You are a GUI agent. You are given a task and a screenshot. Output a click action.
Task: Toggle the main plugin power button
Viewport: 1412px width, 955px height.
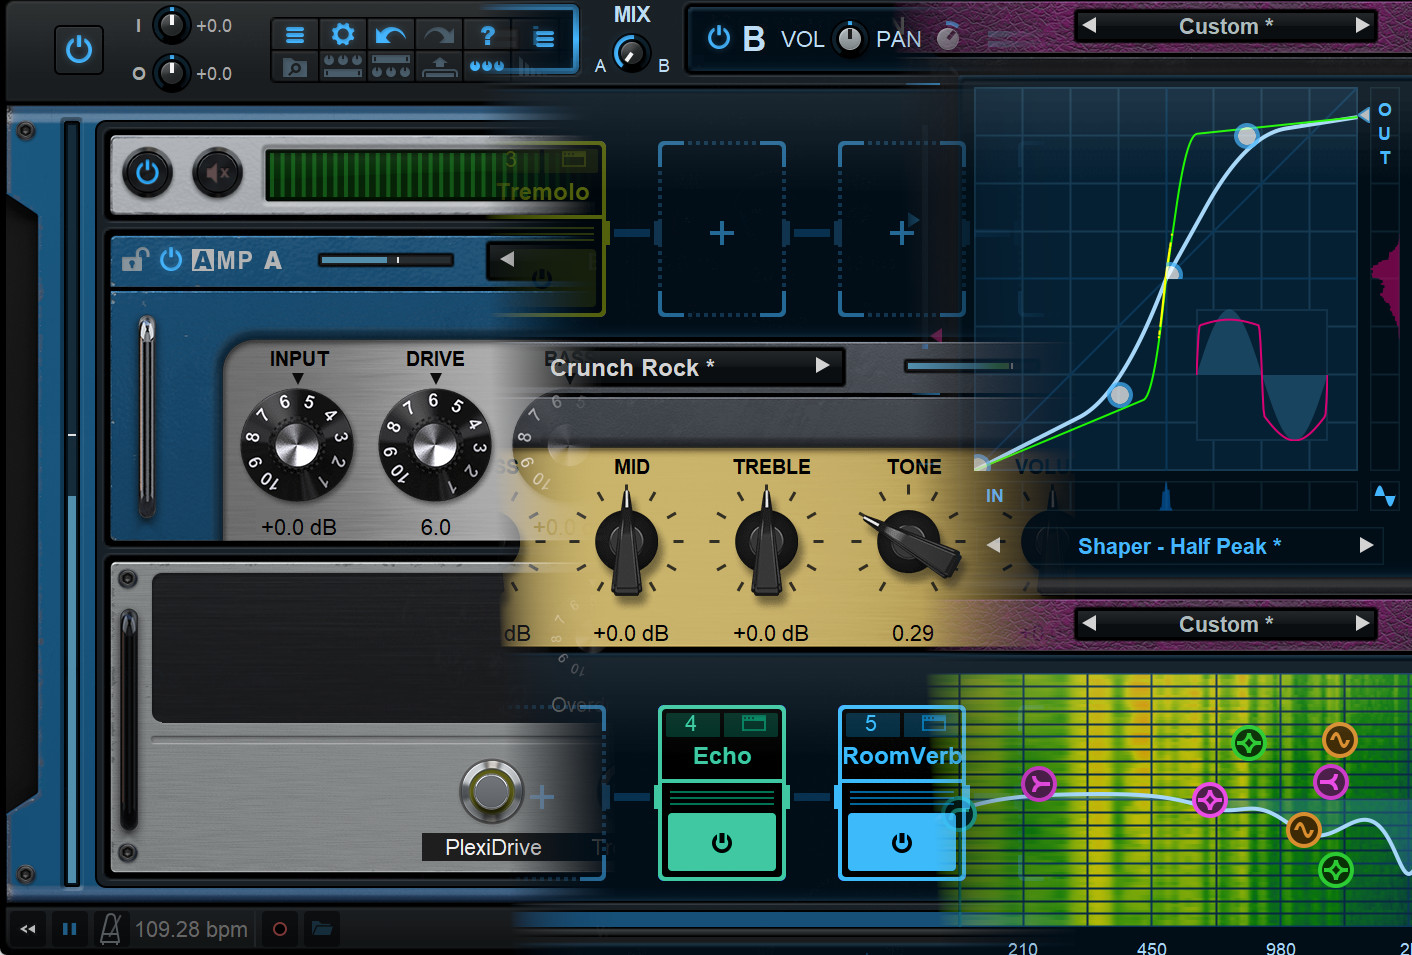[x=79, y=49]
